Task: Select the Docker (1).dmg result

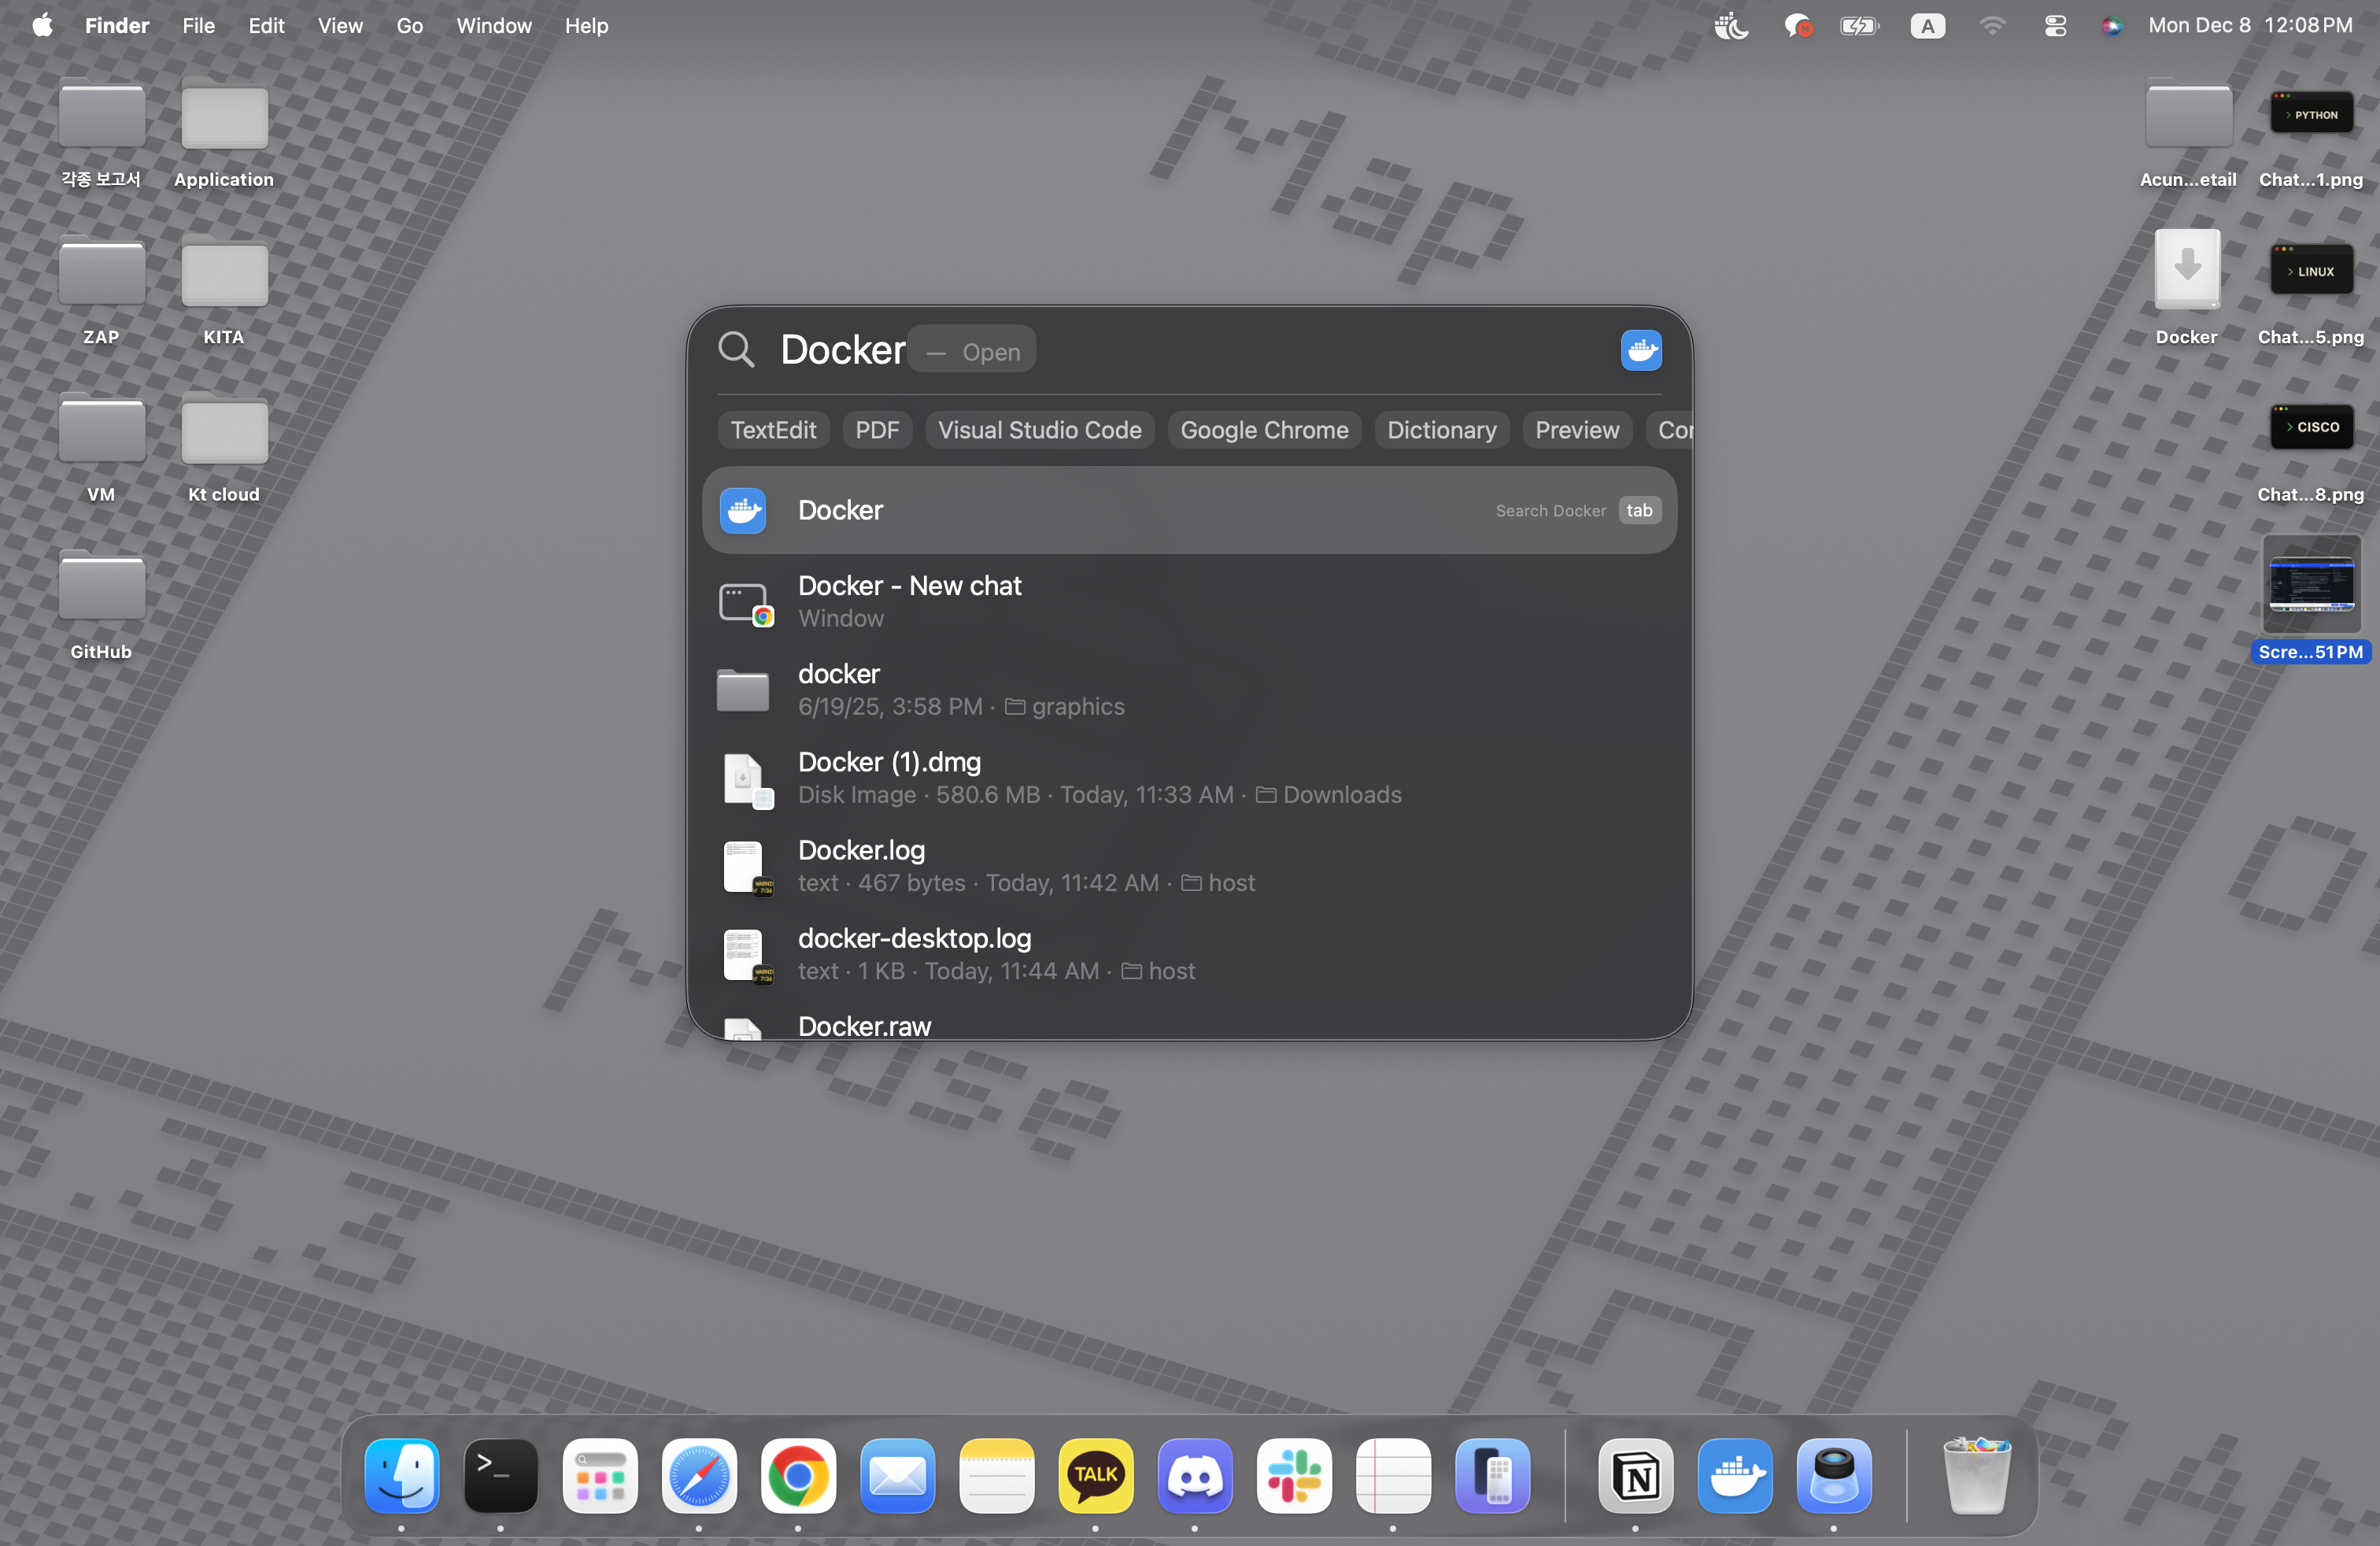Action: click(1189, 778)
